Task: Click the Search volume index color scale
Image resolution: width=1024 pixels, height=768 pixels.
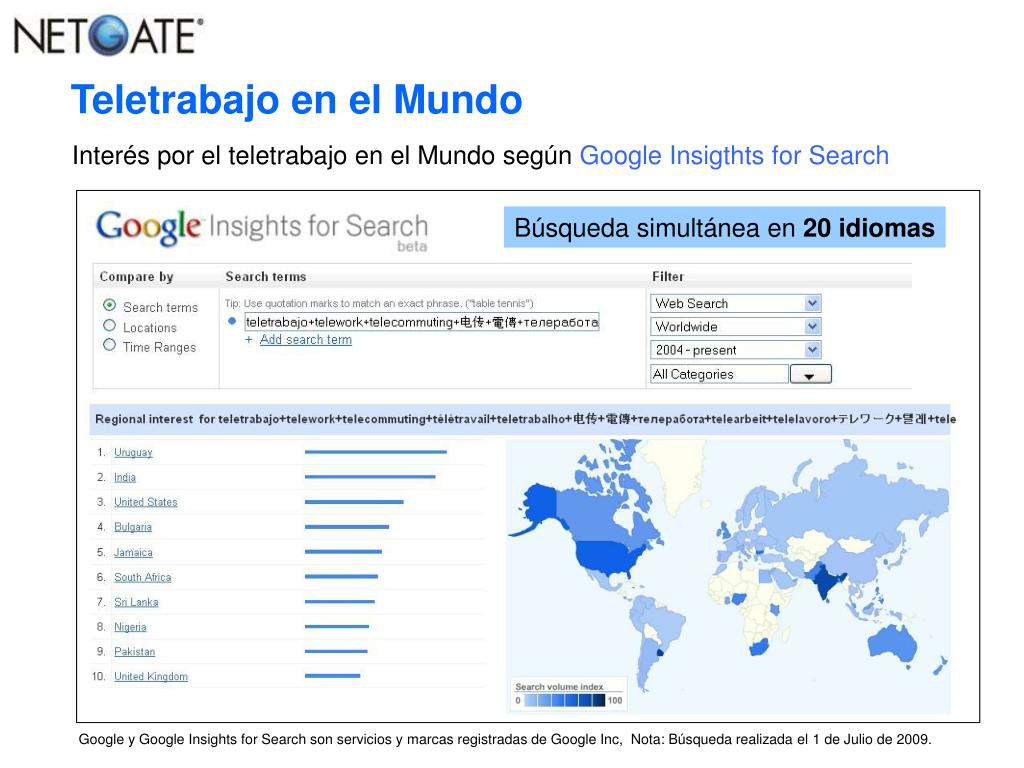Action: click(565, 701)
